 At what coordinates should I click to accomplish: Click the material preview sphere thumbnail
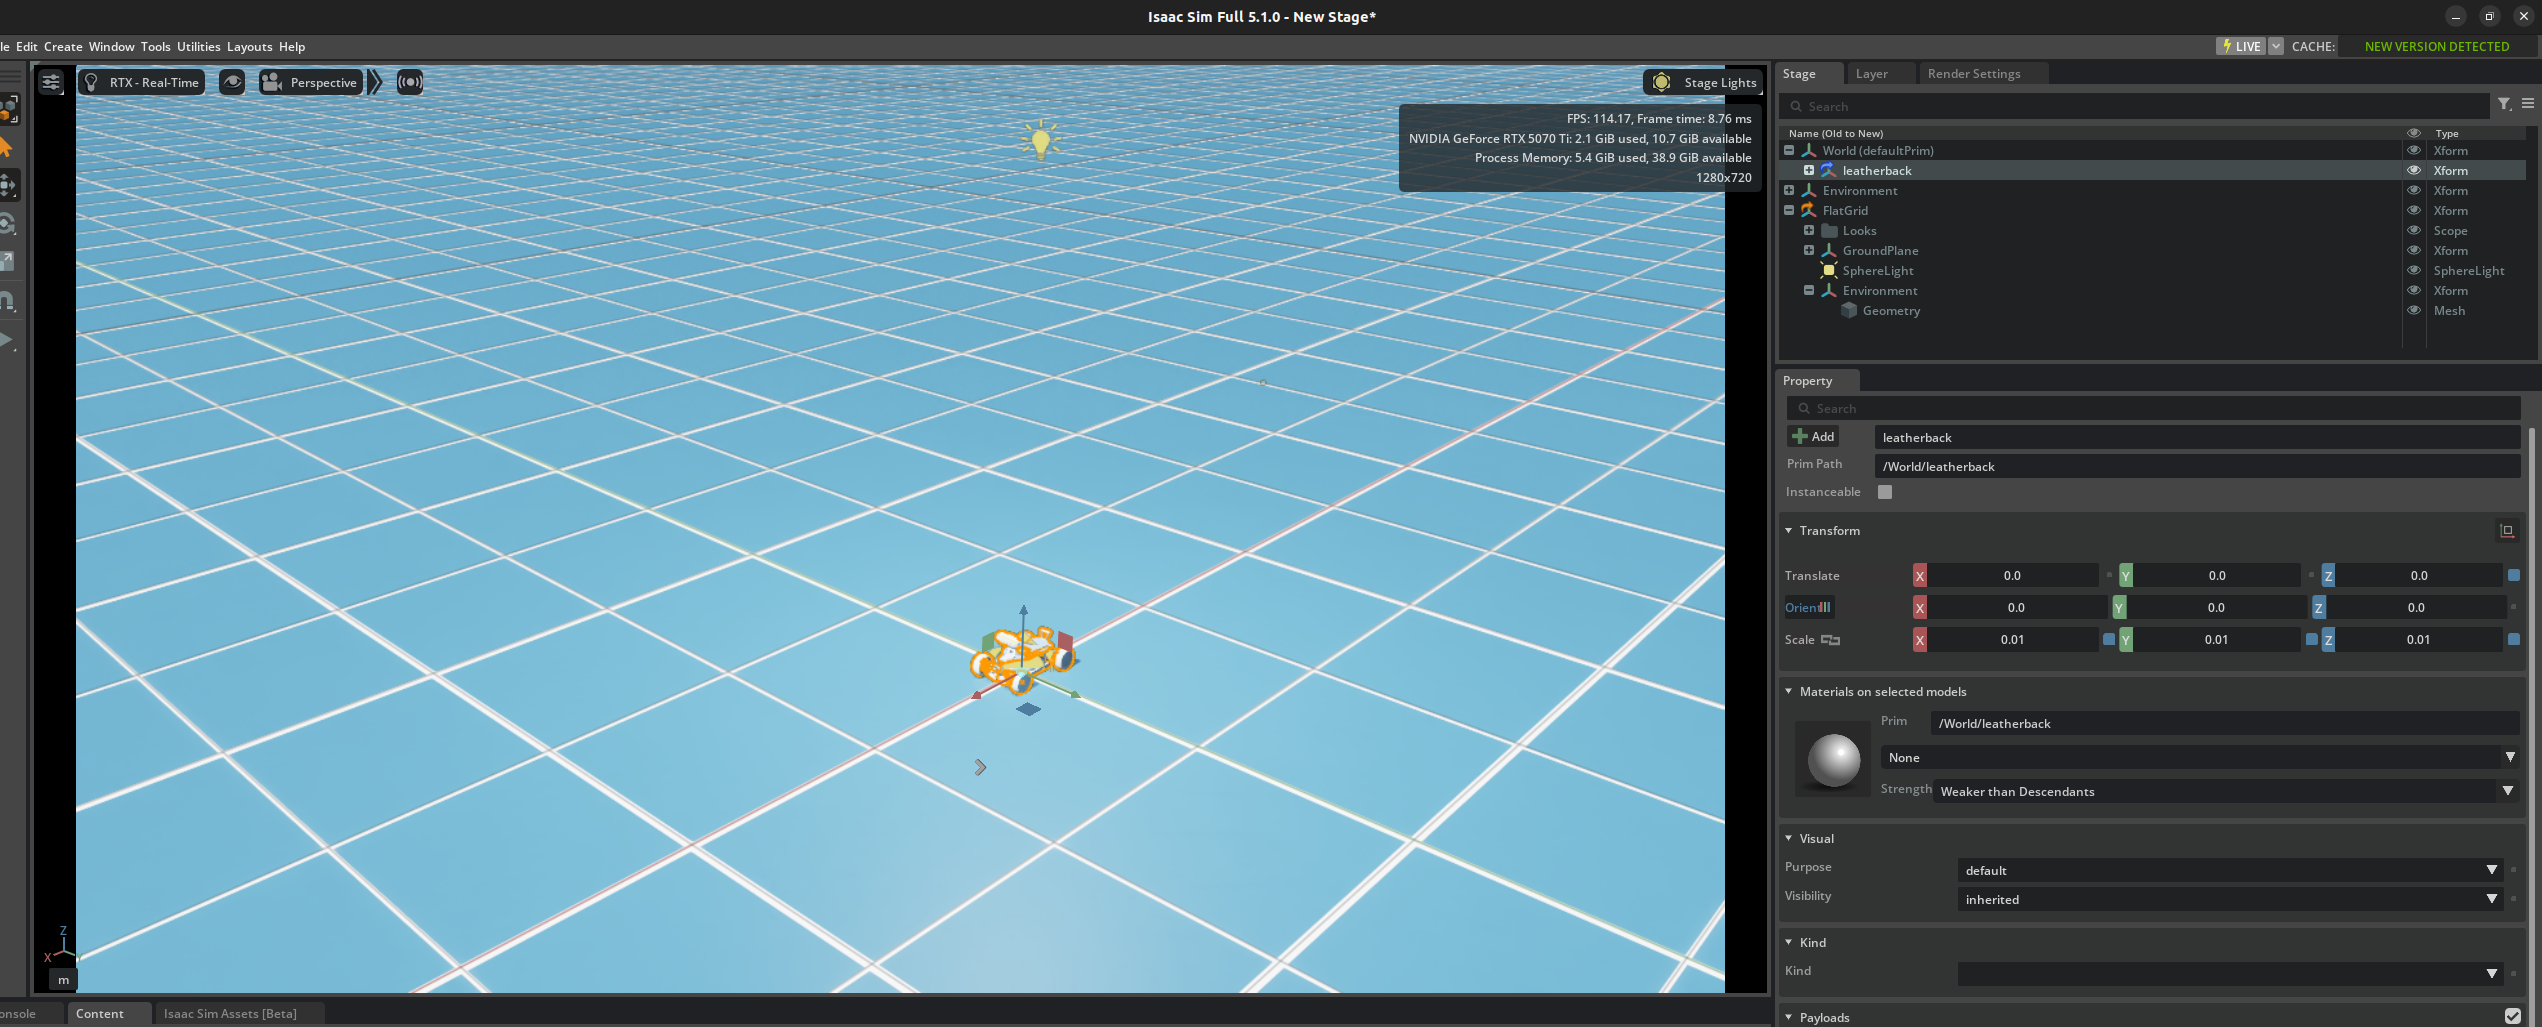[x=1833, y=760]
